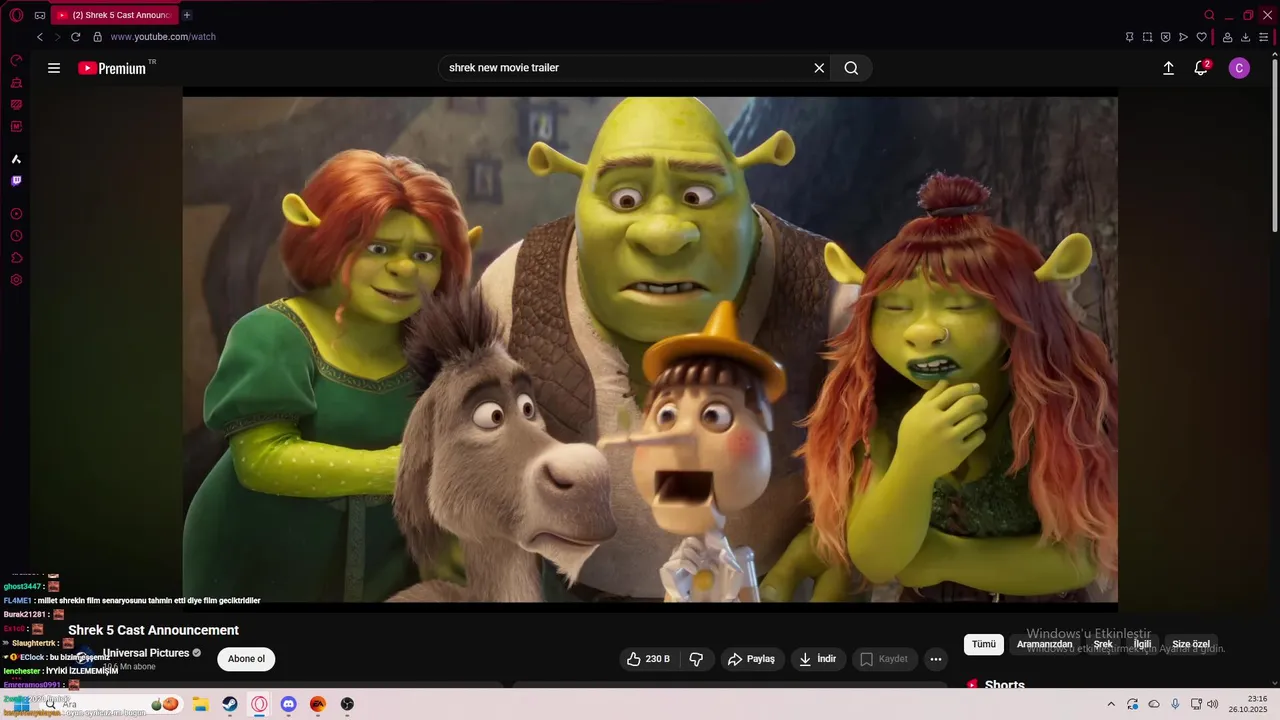
Task: Open the send/flow arrow icon in the toolbar
Action: [1183, 37]
